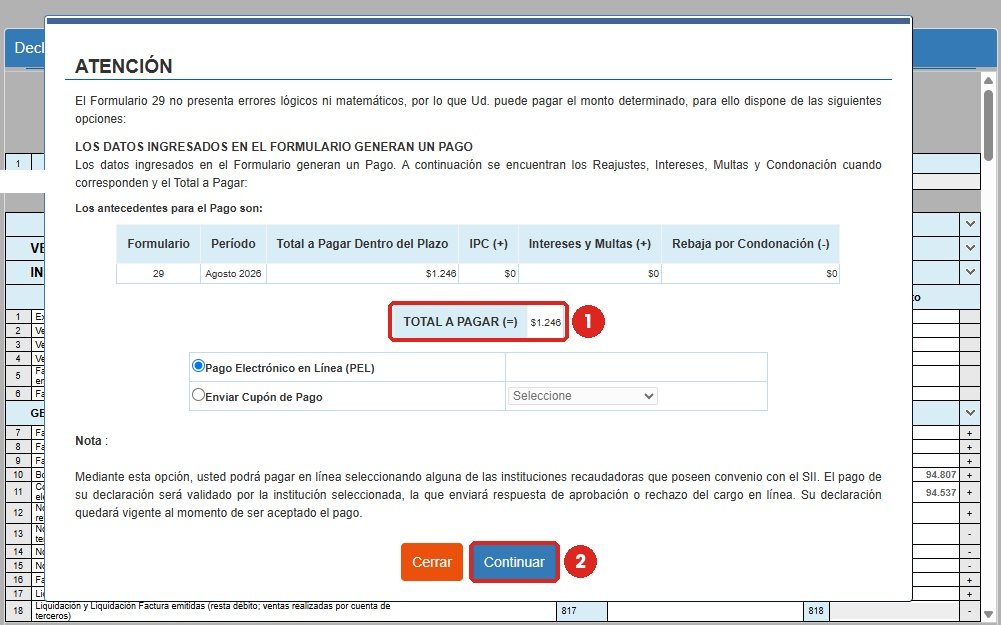Click the 94.537 value in the background form
Viewport: 1001px width, 625px height.
941,493
